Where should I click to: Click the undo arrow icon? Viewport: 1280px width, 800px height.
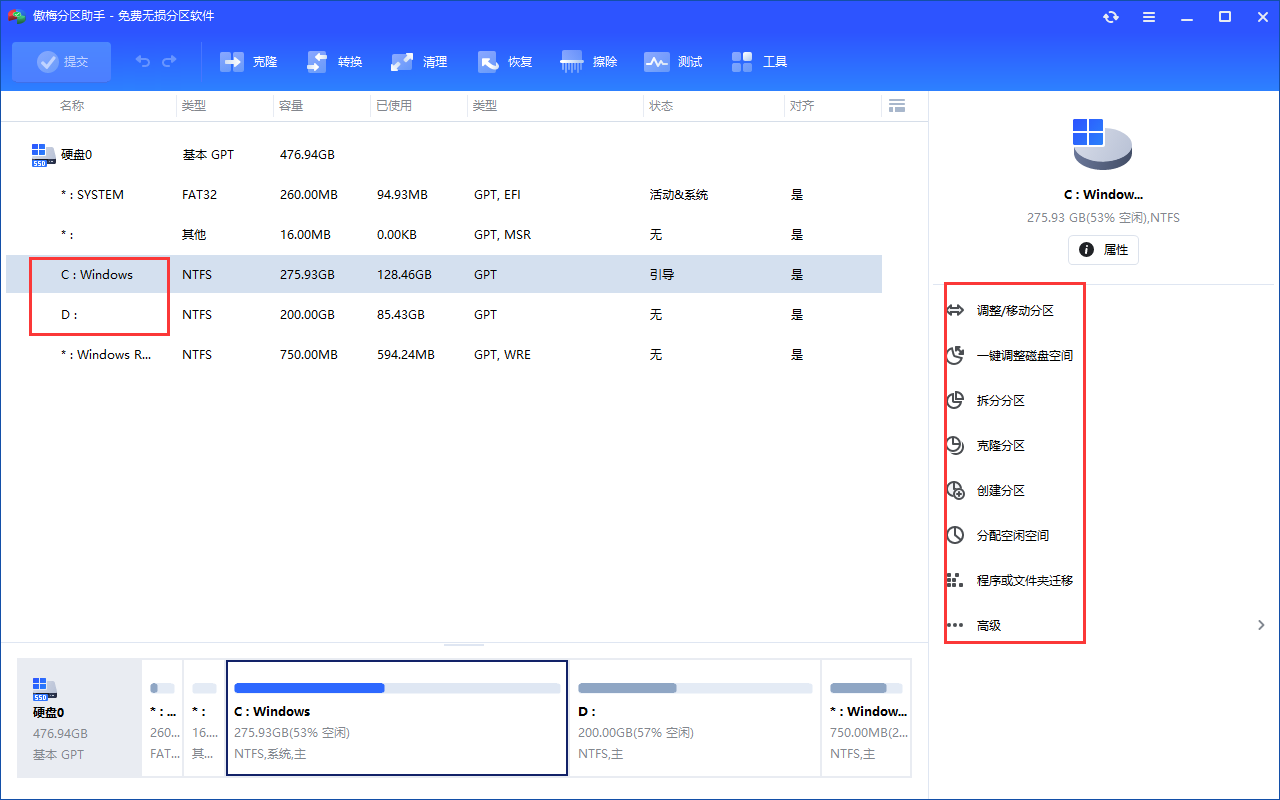[143, 62]
